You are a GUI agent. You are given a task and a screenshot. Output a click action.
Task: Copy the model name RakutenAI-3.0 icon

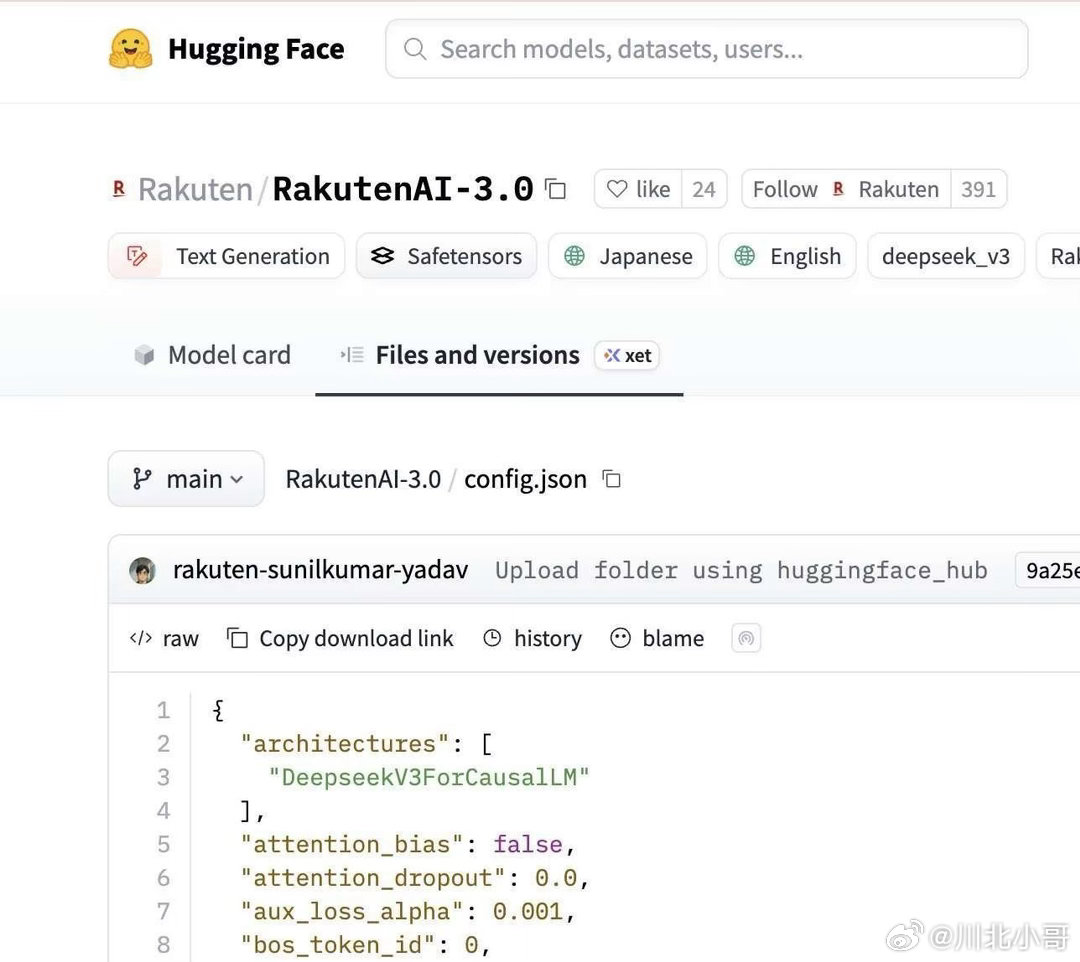pyautogui.click(x=556, y=189)
